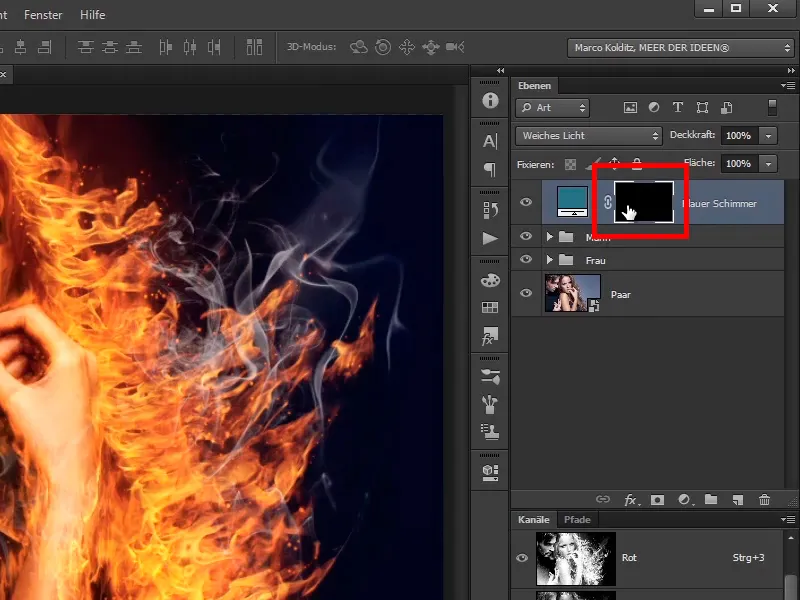The image size is (800, 600).
Task: Click the 3D rotate object icon
Action: point(359,47)
